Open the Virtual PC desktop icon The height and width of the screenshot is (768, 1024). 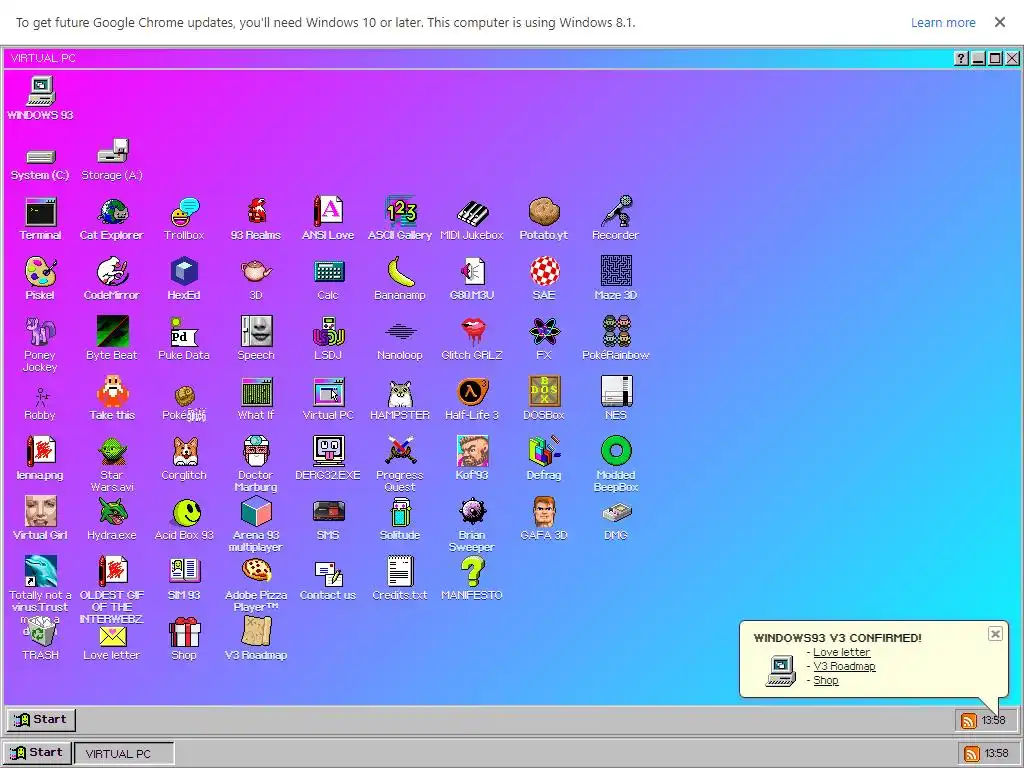328,399
